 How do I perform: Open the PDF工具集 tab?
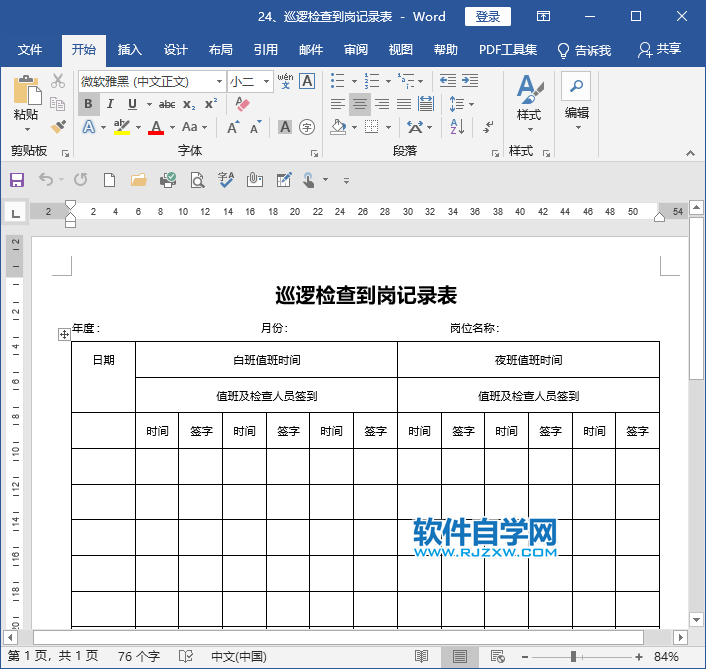(x=507, y=50)
